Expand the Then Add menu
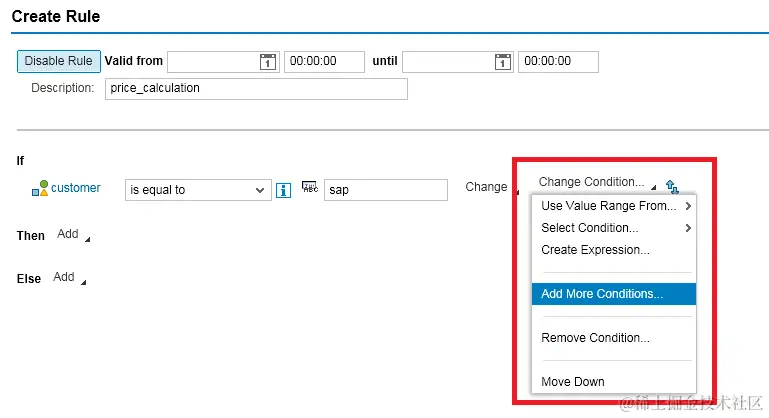769x418 pixels. click(x=74, y=235)
